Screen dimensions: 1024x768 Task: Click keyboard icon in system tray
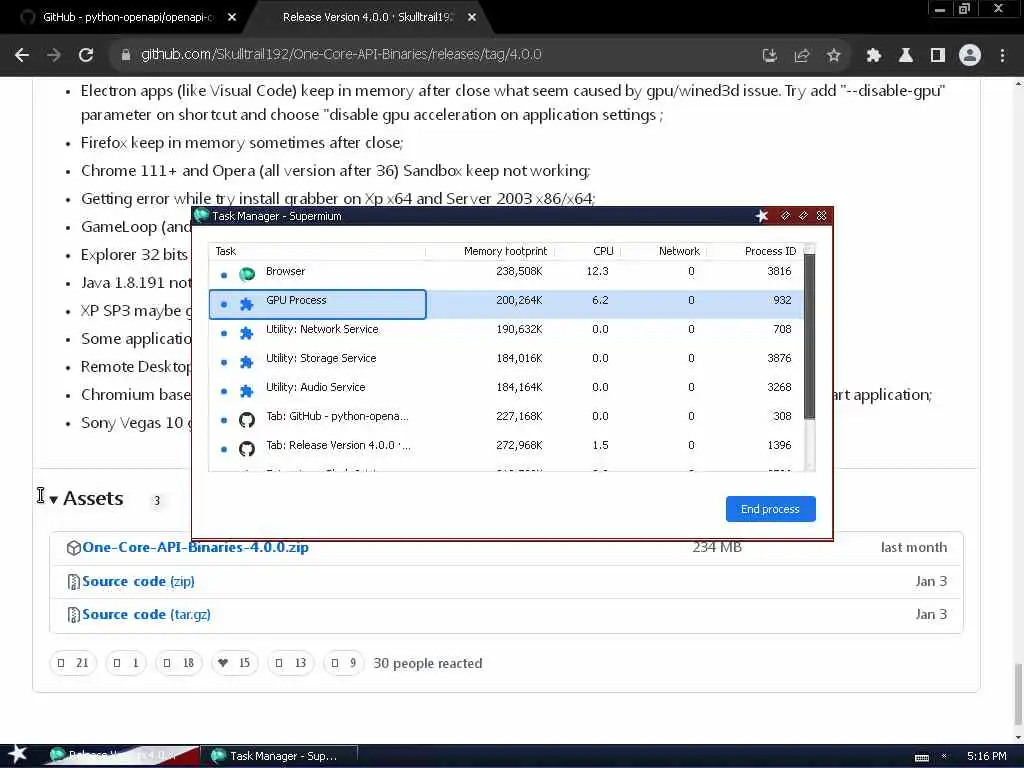(x=921, y=758)
